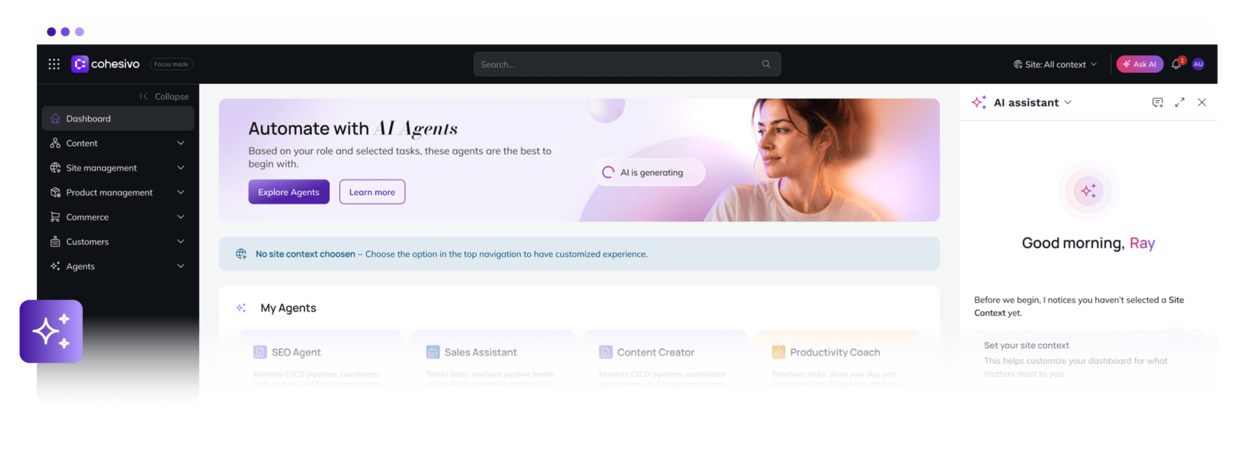Click the Content Creator card icon
This screenshot has height=450, width=1254.
click(606, 352)
